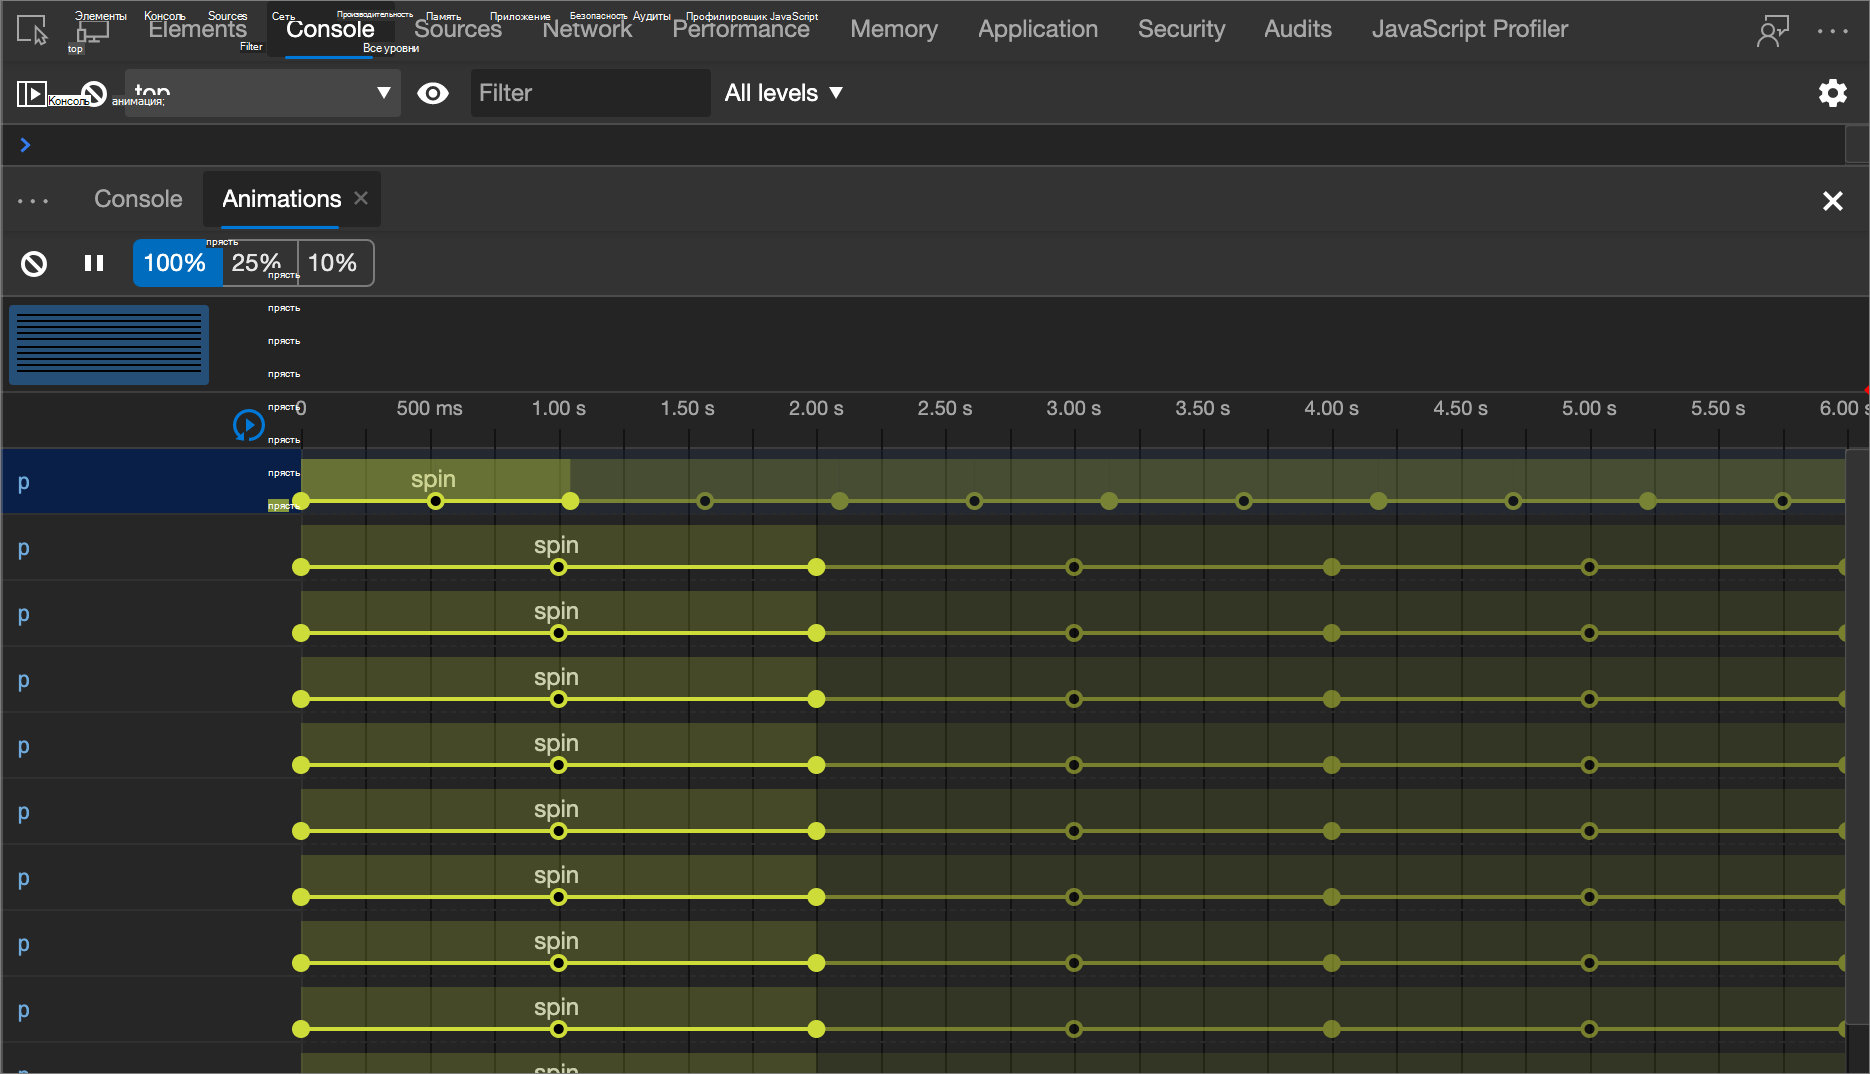The width and height of the screenshot is (1870, 1074).
Task: Show the console sidebar icon
Action: (31, 94)
